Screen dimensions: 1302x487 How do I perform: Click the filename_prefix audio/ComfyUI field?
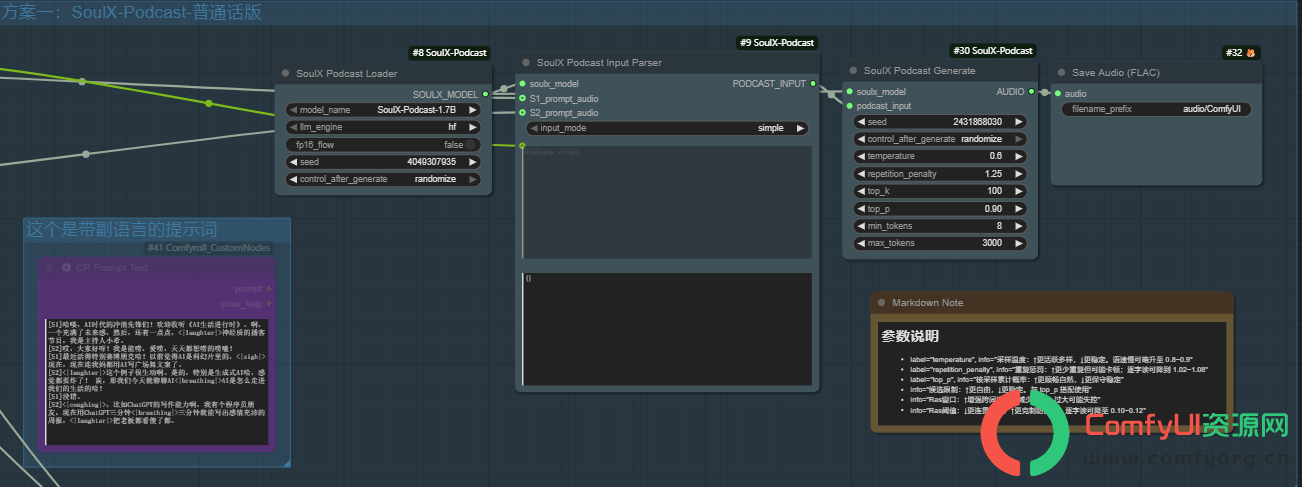pos(1156,110)
